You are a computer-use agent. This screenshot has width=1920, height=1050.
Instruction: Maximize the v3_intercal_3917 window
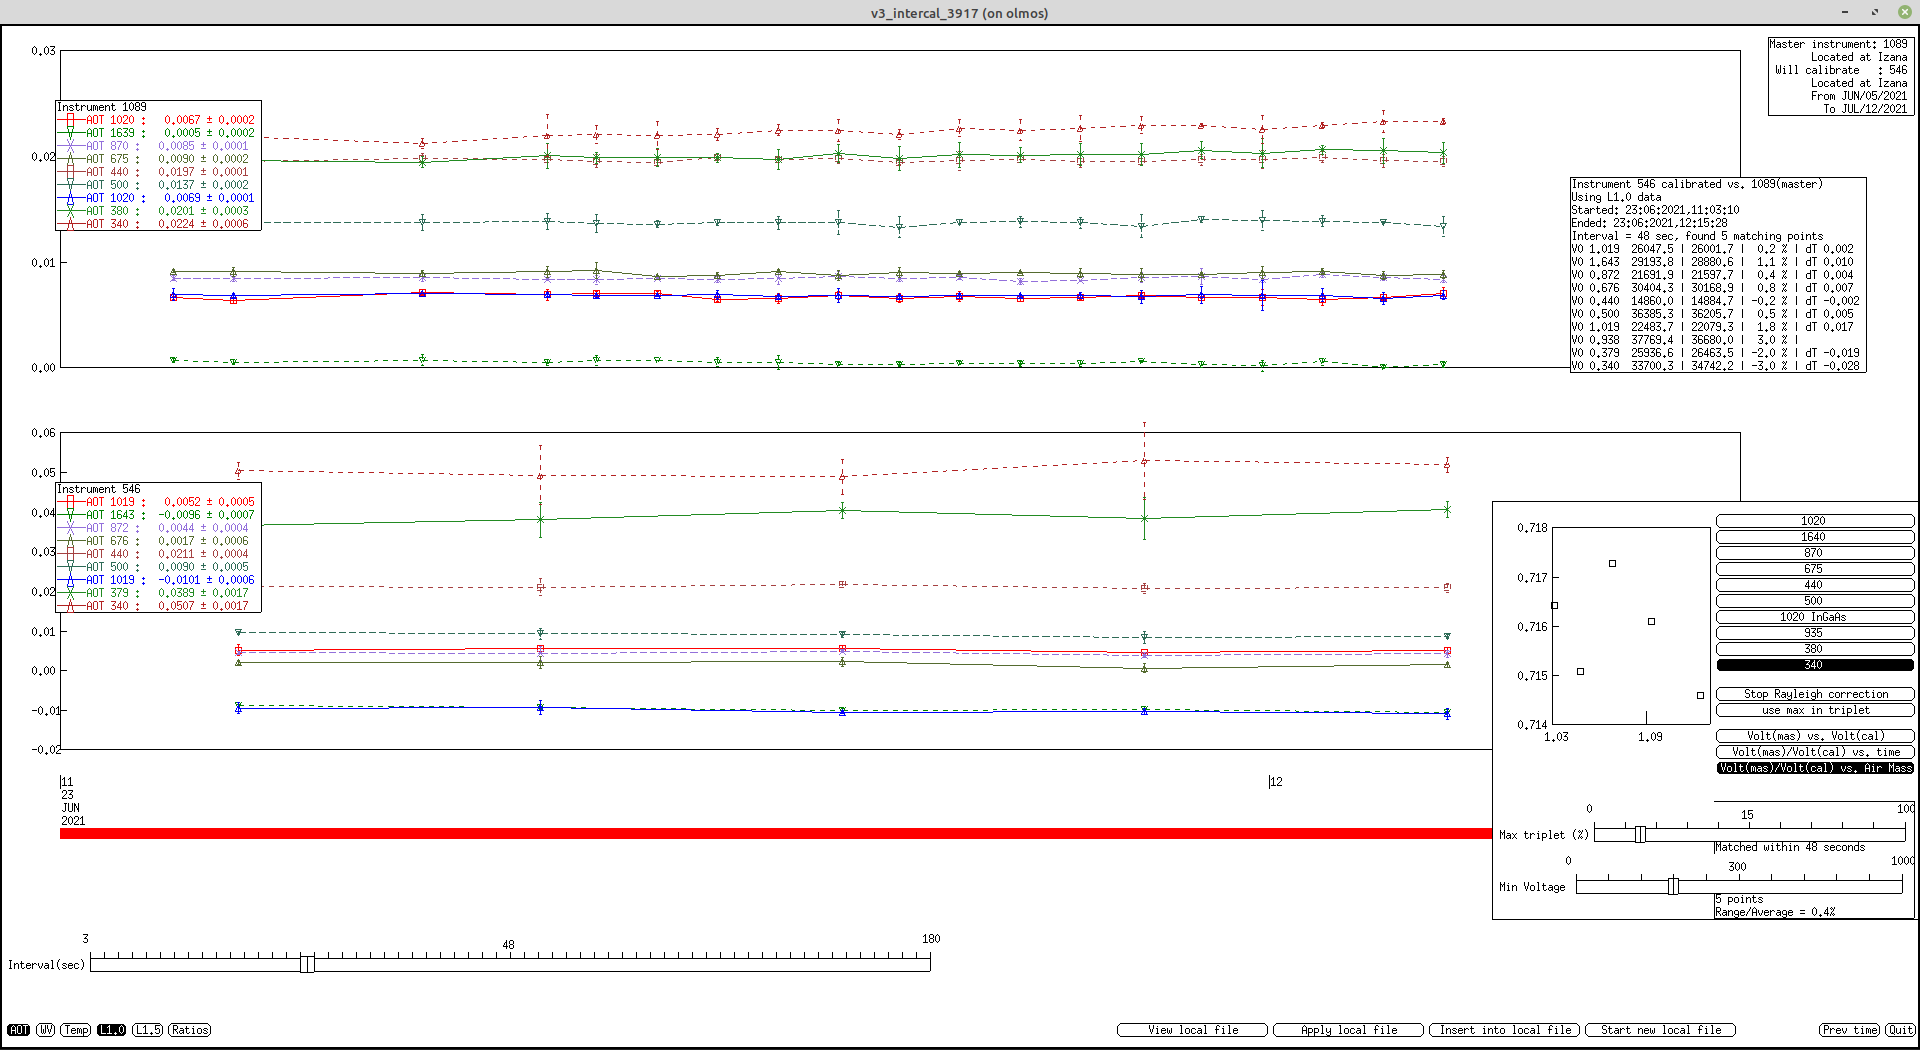pos(1875,12)
